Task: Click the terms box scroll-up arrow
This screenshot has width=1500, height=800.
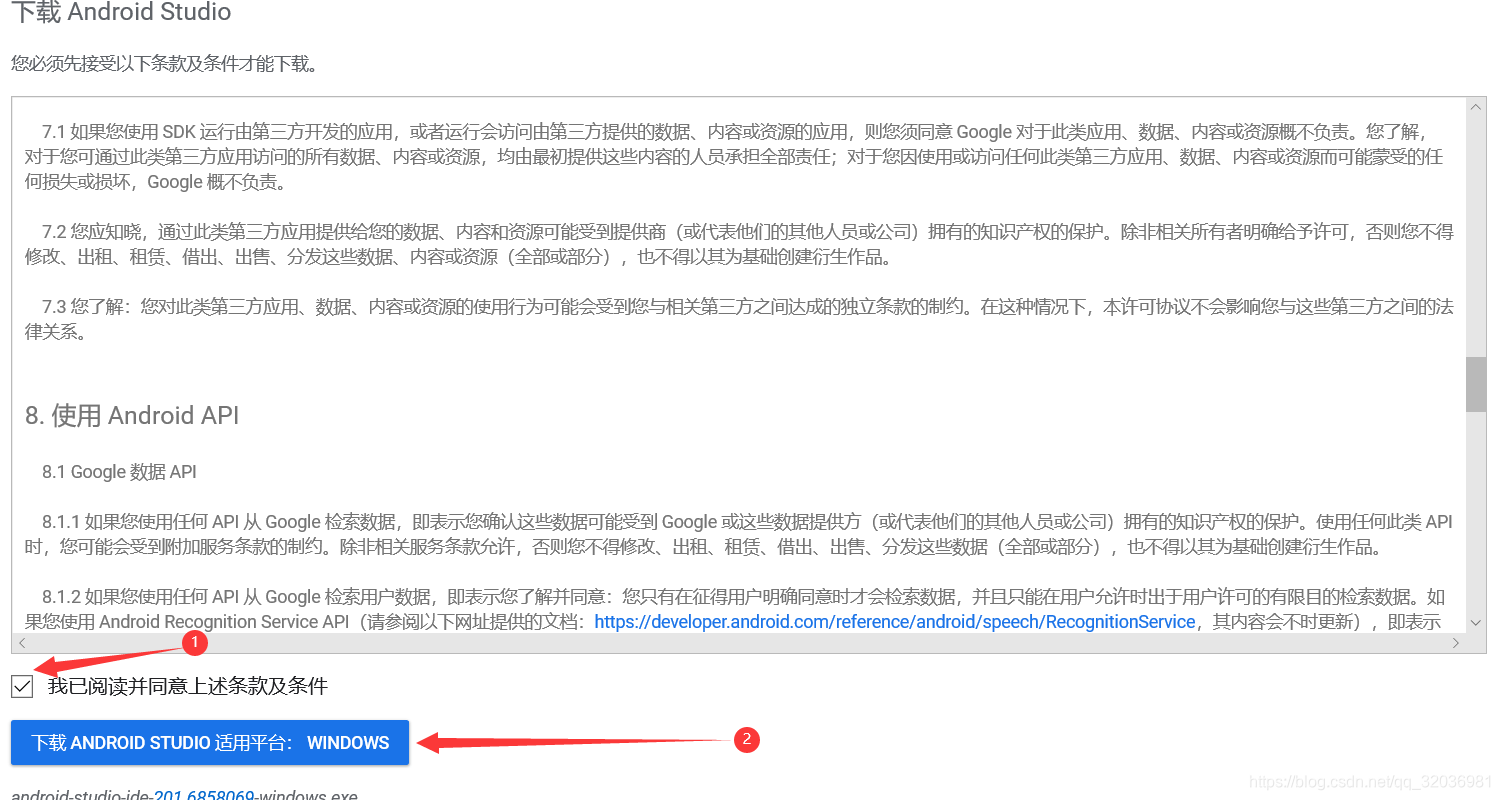Action: [1476, 106]
